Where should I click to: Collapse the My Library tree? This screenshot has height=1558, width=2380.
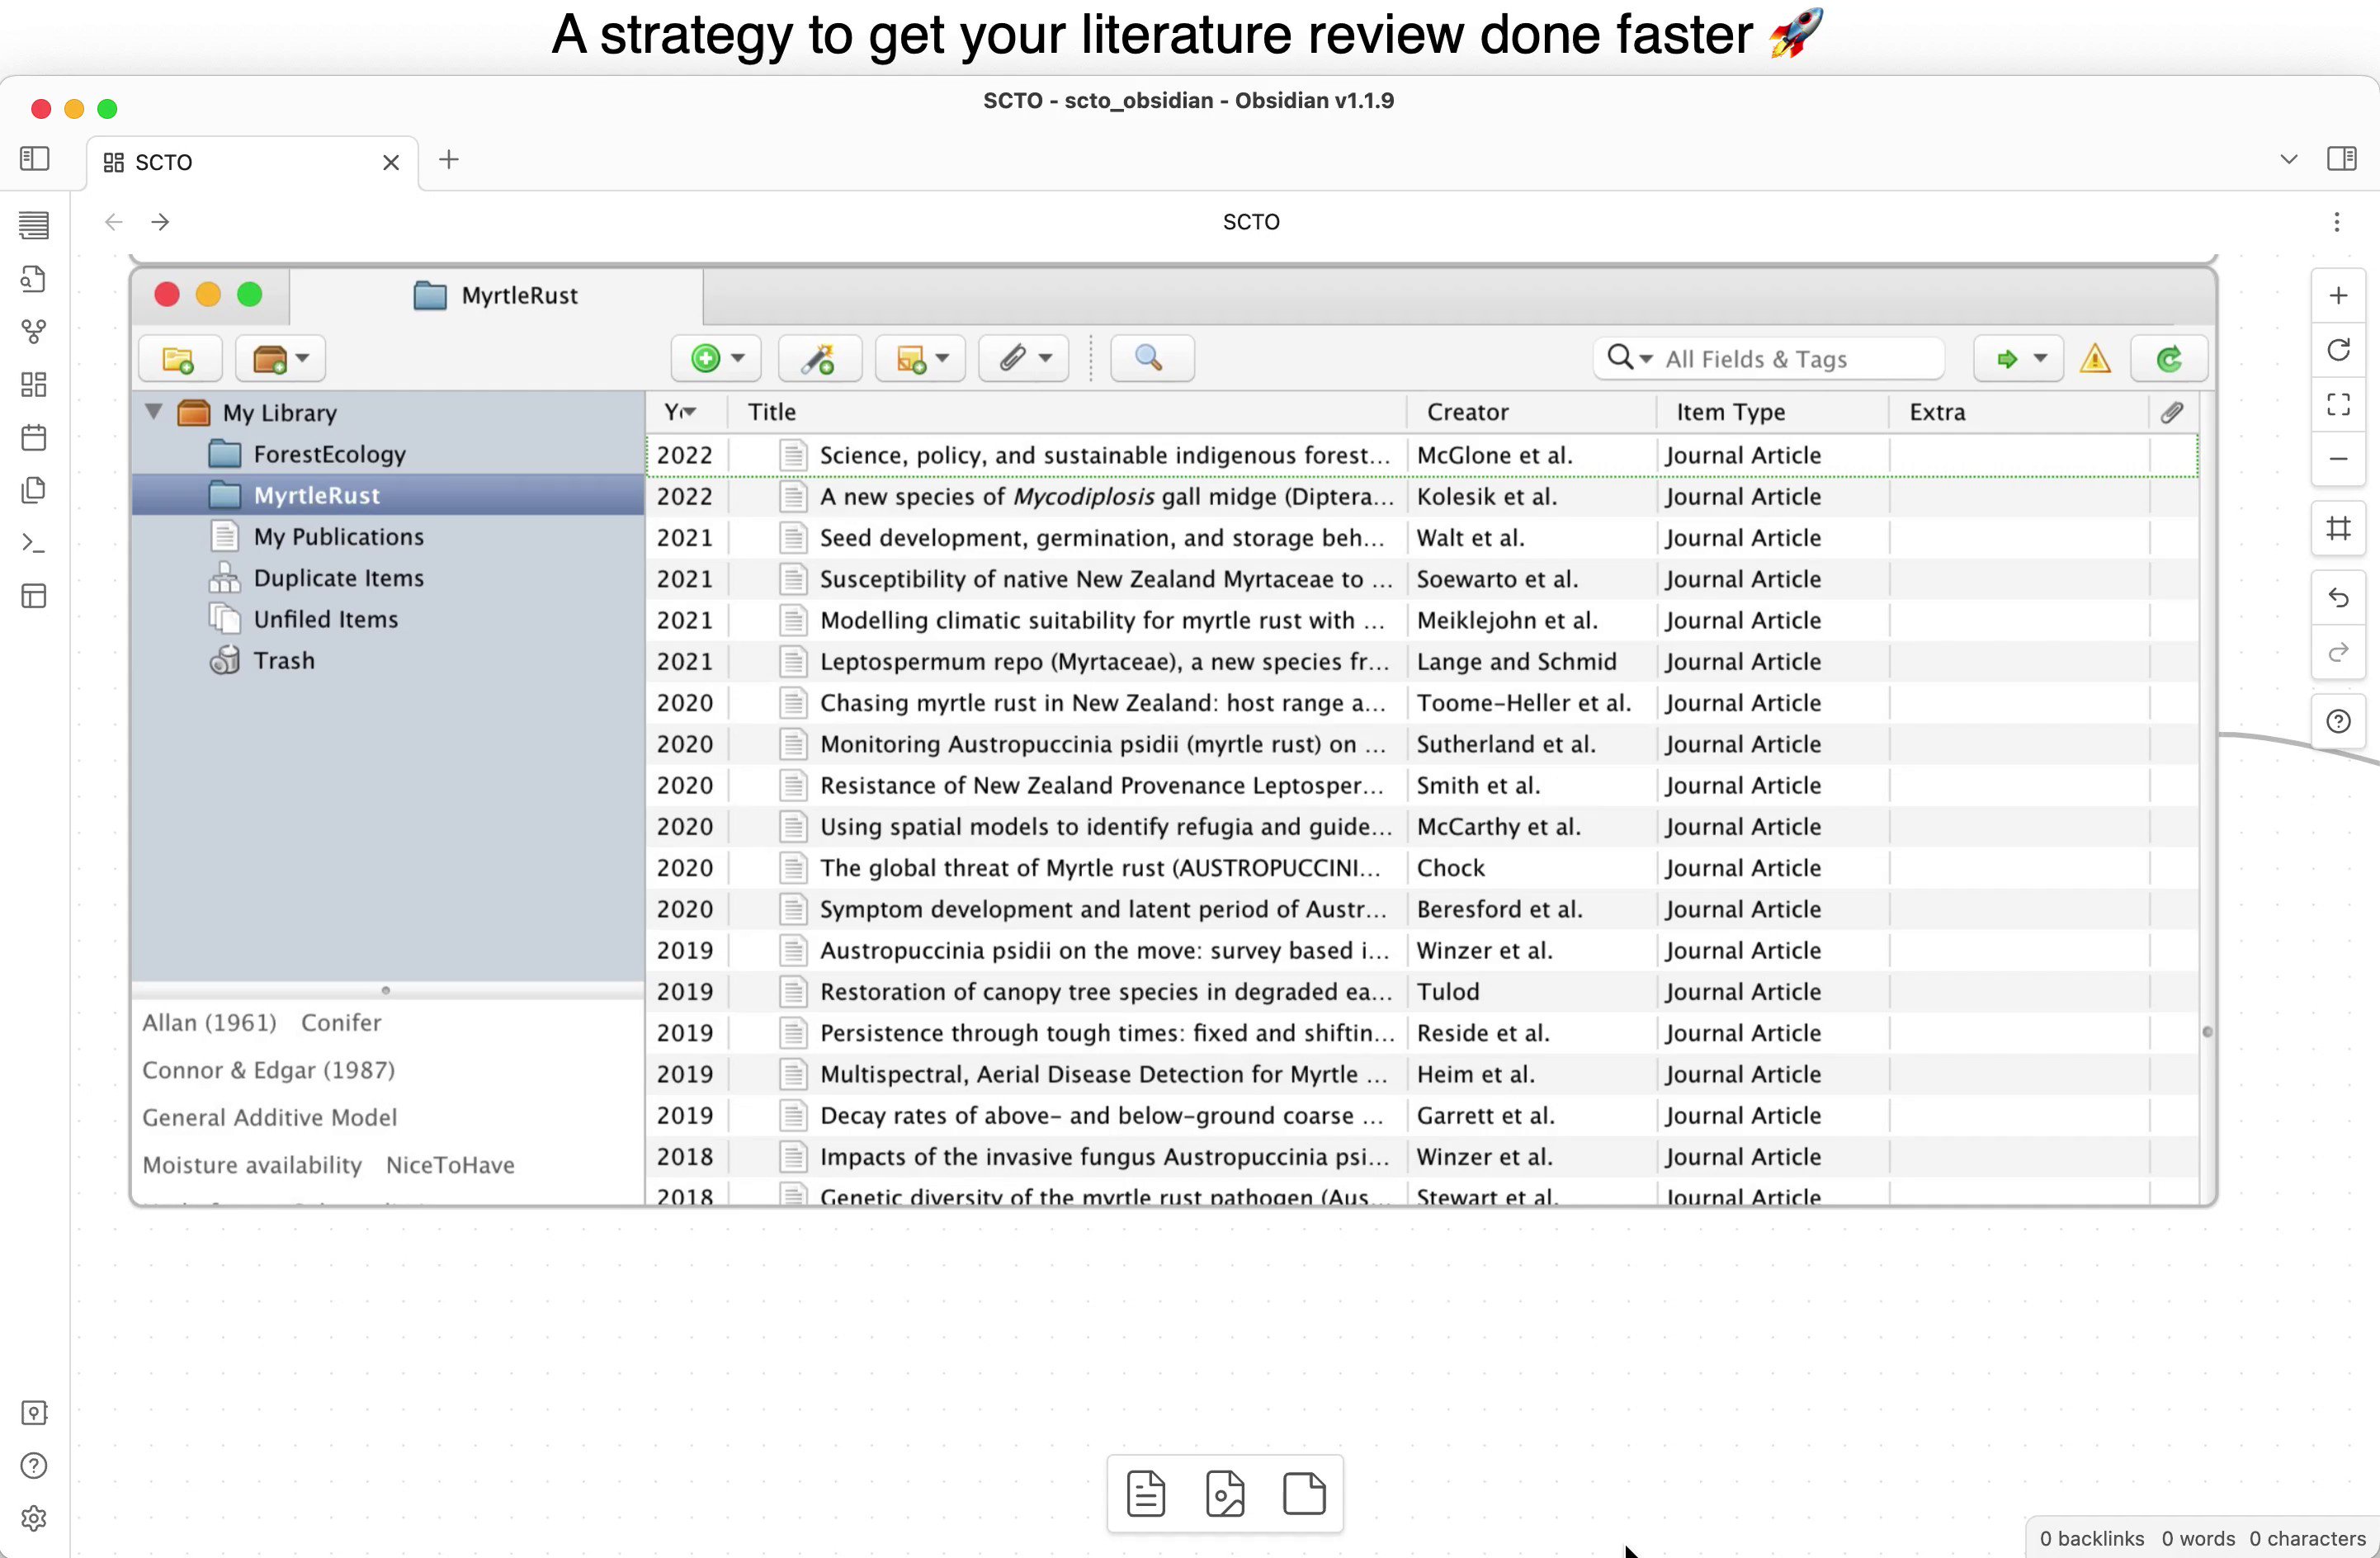coord(153,411)
